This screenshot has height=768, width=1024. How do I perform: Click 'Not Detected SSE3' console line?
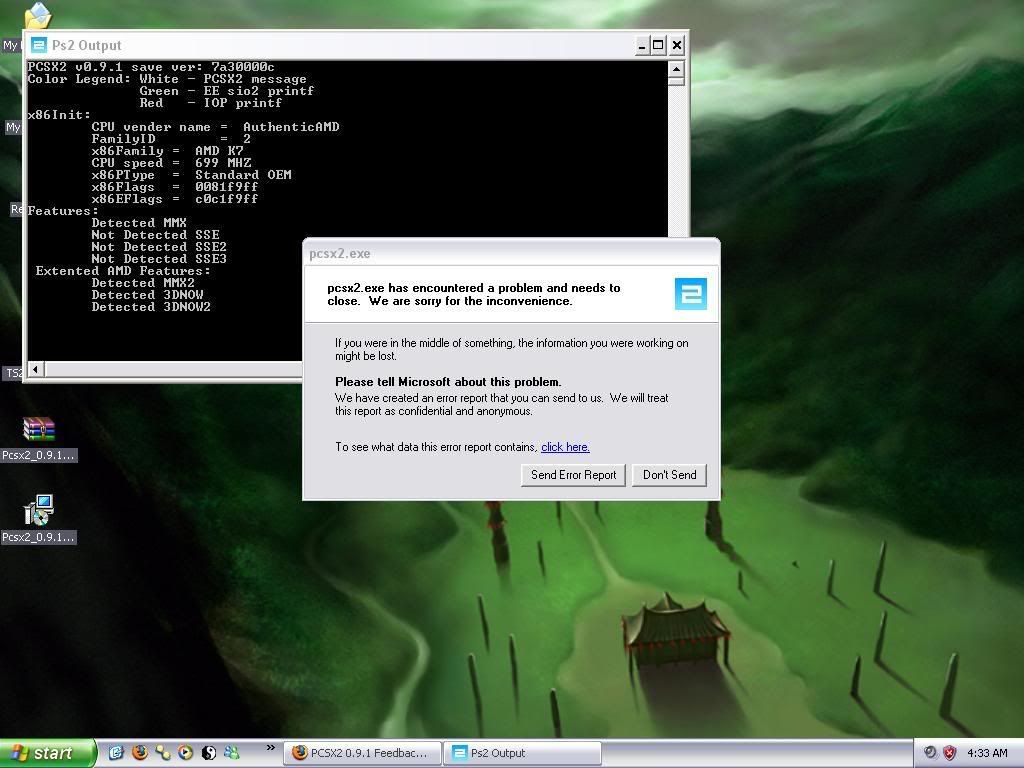click(159, 259)
